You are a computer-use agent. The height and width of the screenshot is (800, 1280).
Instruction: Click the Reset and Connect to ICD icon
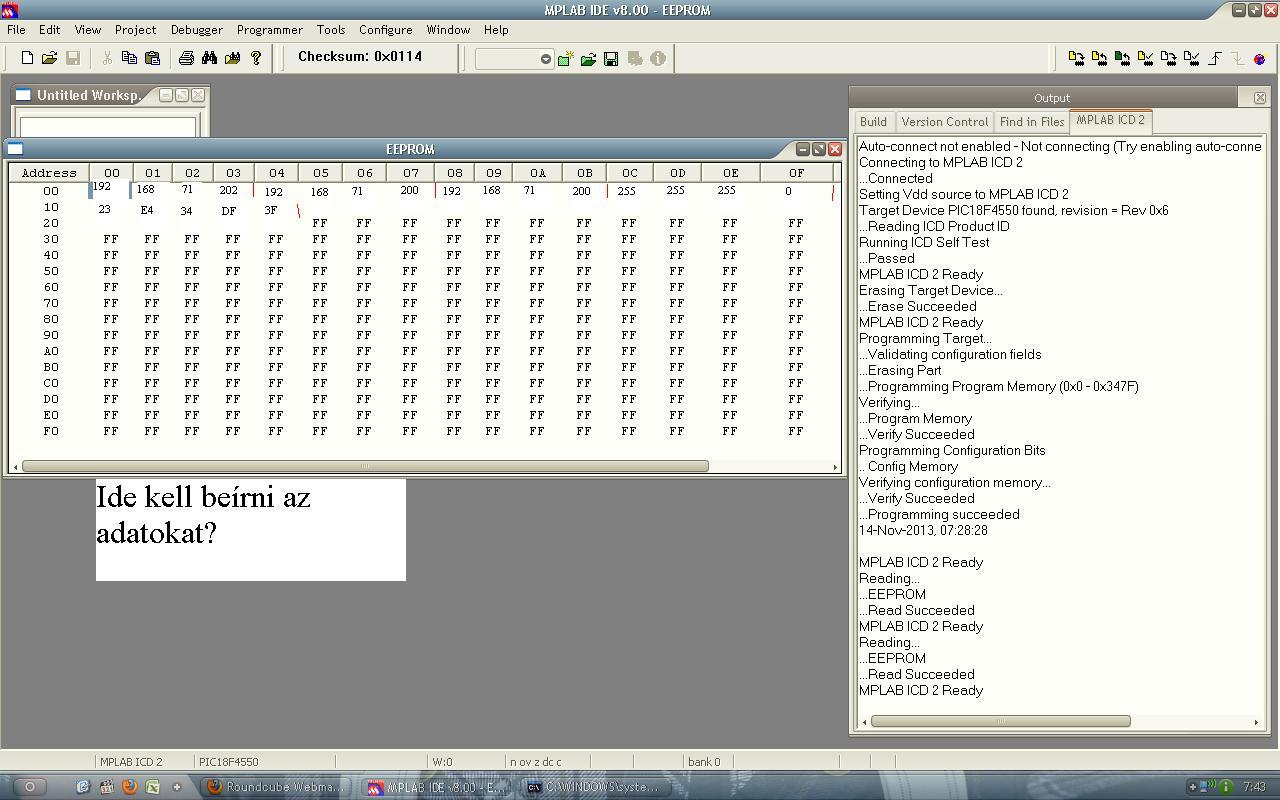pyautogui.click(x=1259, y=59)
